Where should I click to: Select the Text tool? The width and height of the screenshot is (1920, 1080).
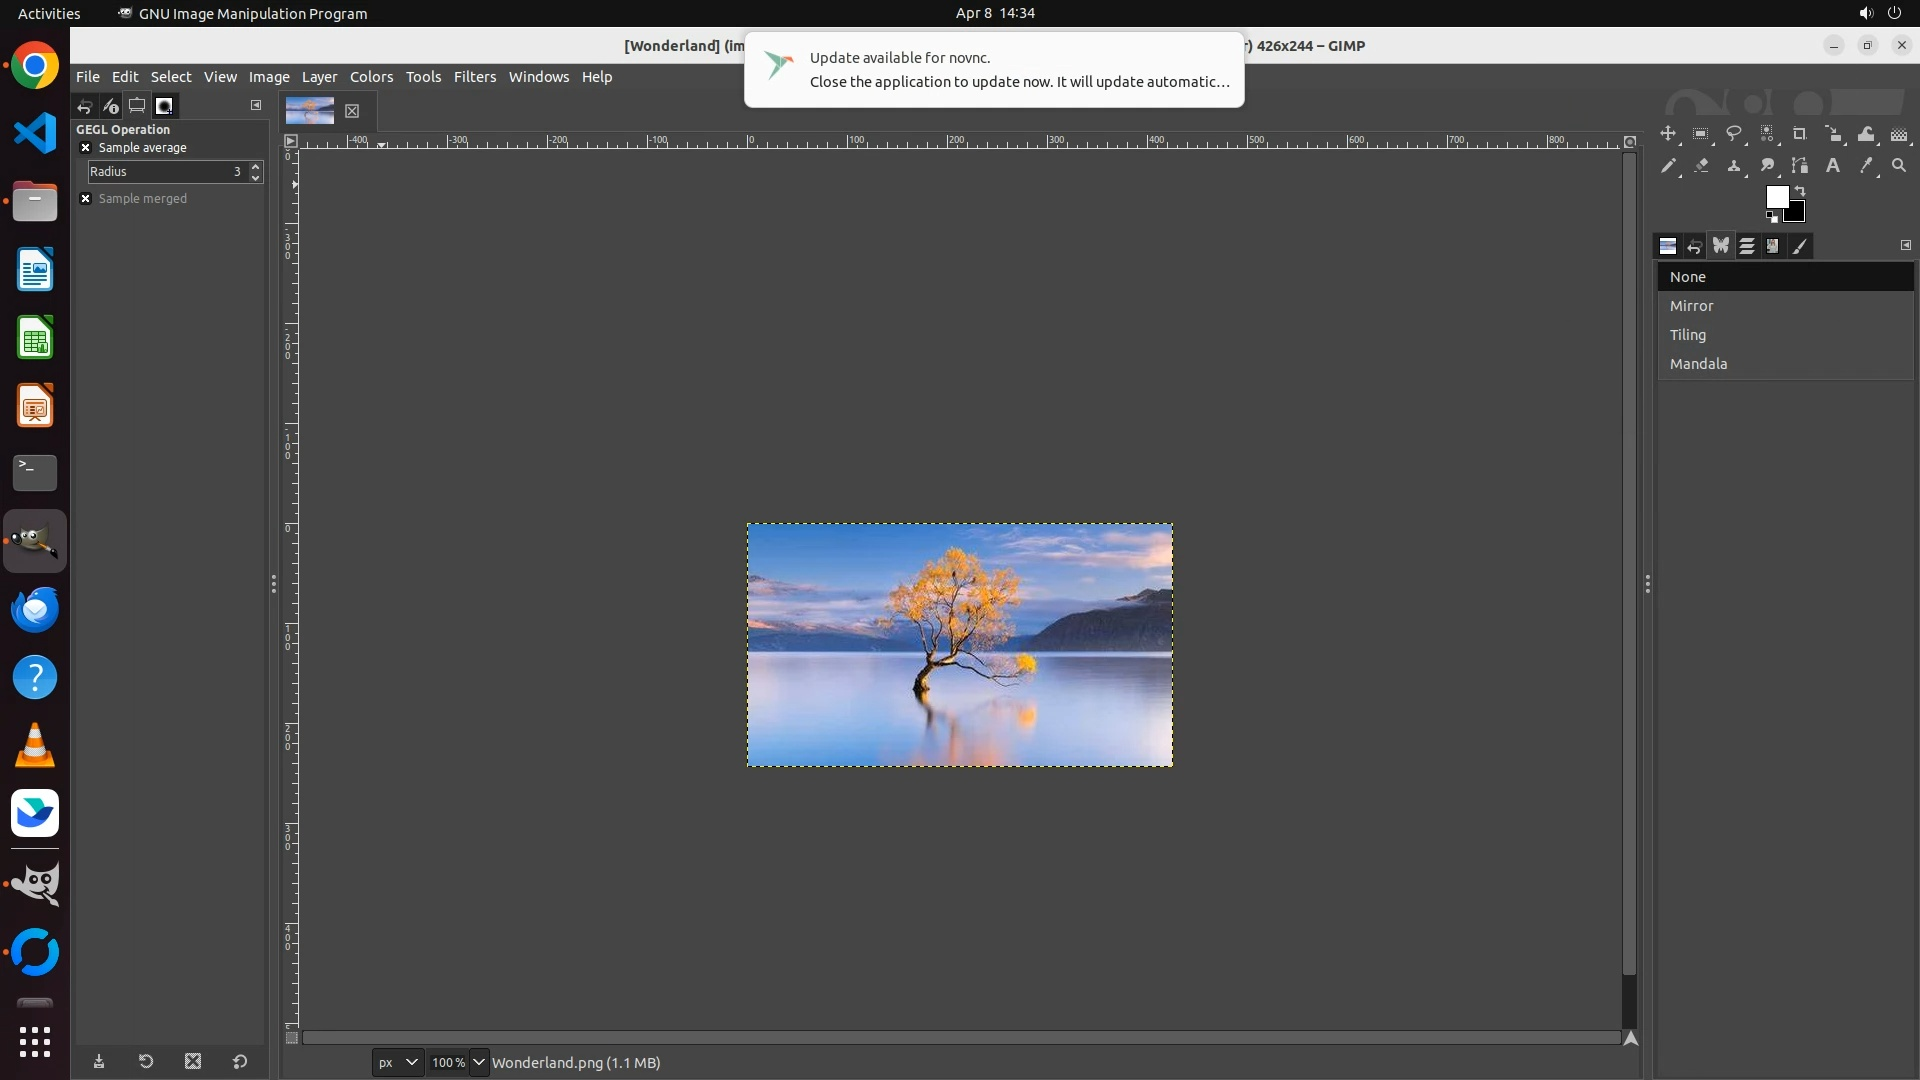1833,166
